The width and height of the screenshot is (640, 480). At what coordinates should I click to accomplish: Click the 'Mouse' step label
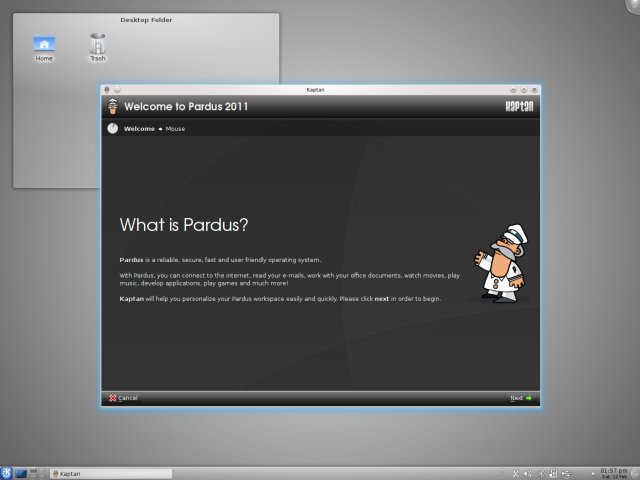175,129
